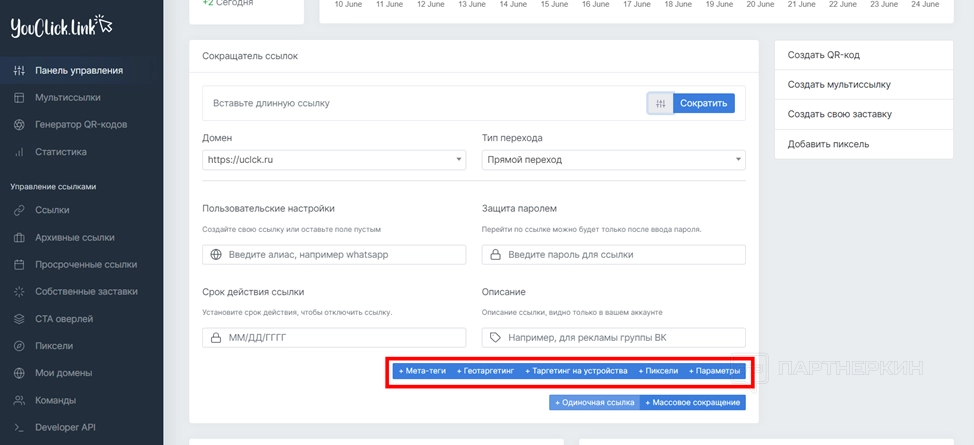Open the Пиксели sidebar page
The width and height of the screenshot is (974, 445).
click(53, 346)
